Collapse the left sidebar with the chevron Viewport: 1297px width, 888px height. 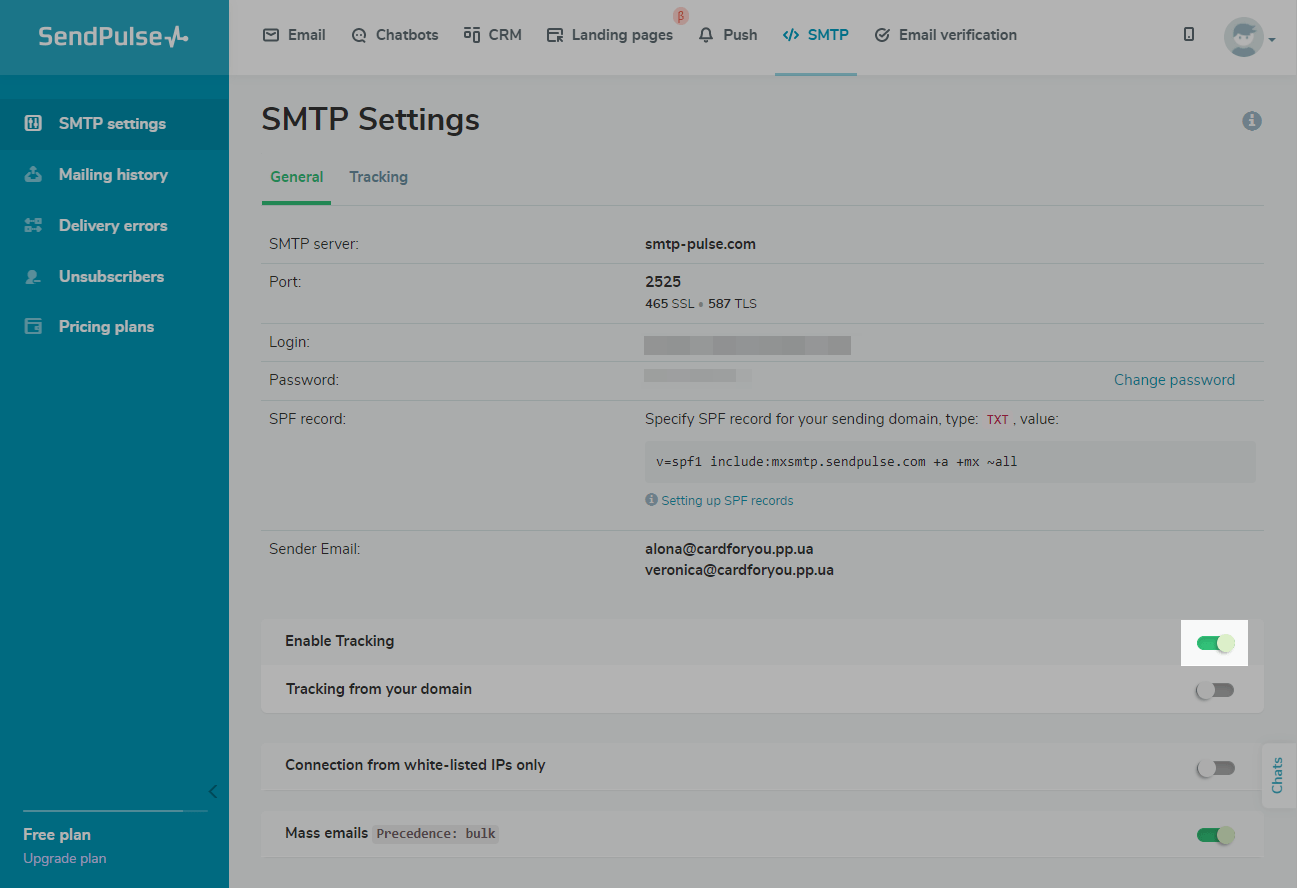click(x=212, y=792)
